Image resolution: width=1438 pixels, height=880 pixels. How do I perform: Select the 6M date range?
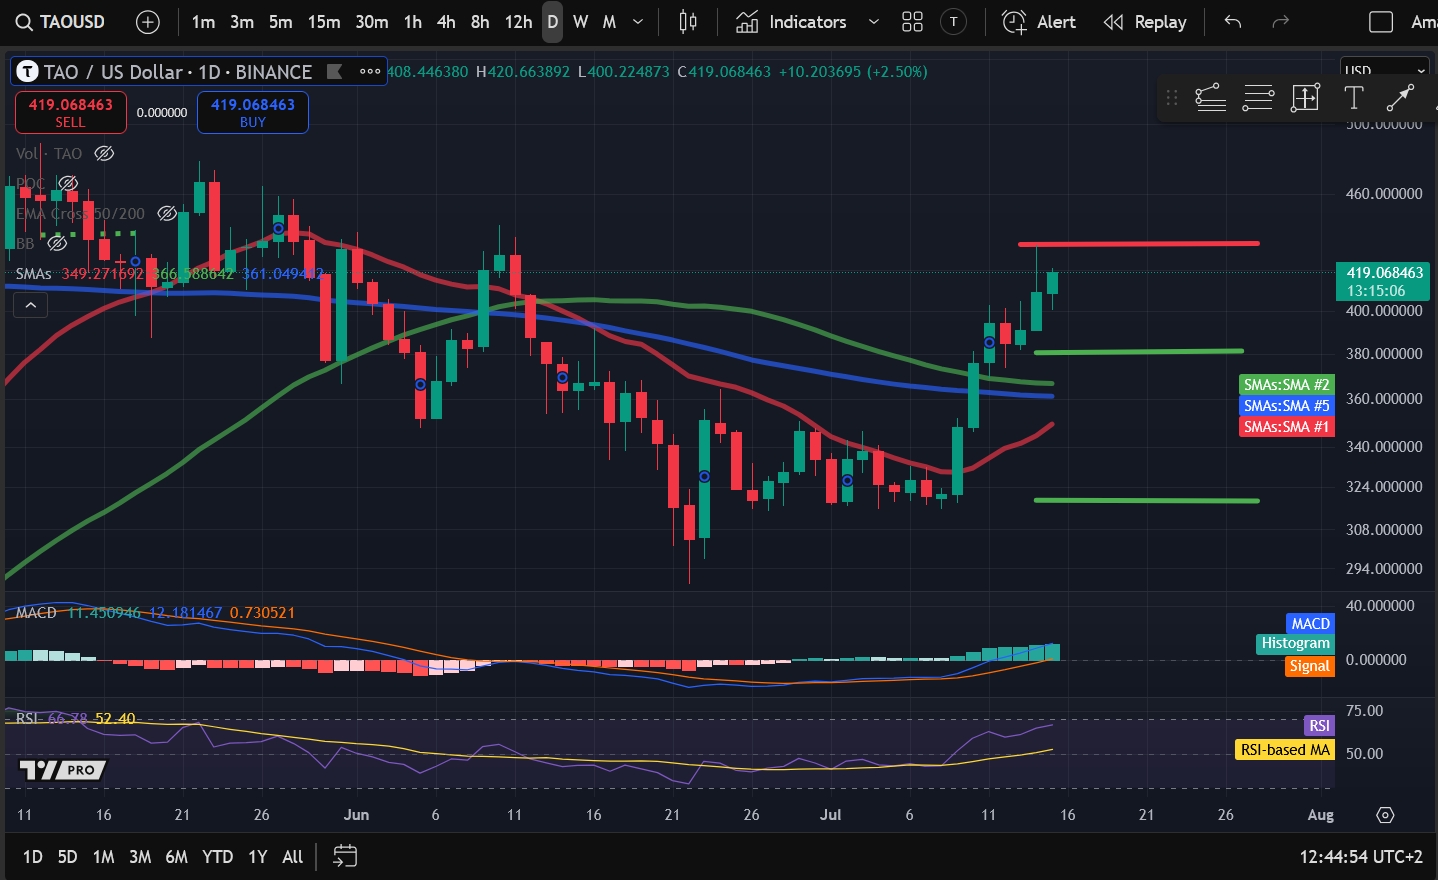click(x=176, y=856)
